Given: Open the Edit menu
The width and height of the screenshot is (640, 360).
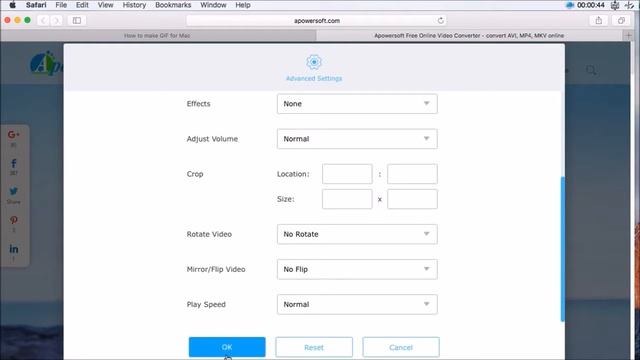Looking at the screenshot, I should (x=82, y=5).
